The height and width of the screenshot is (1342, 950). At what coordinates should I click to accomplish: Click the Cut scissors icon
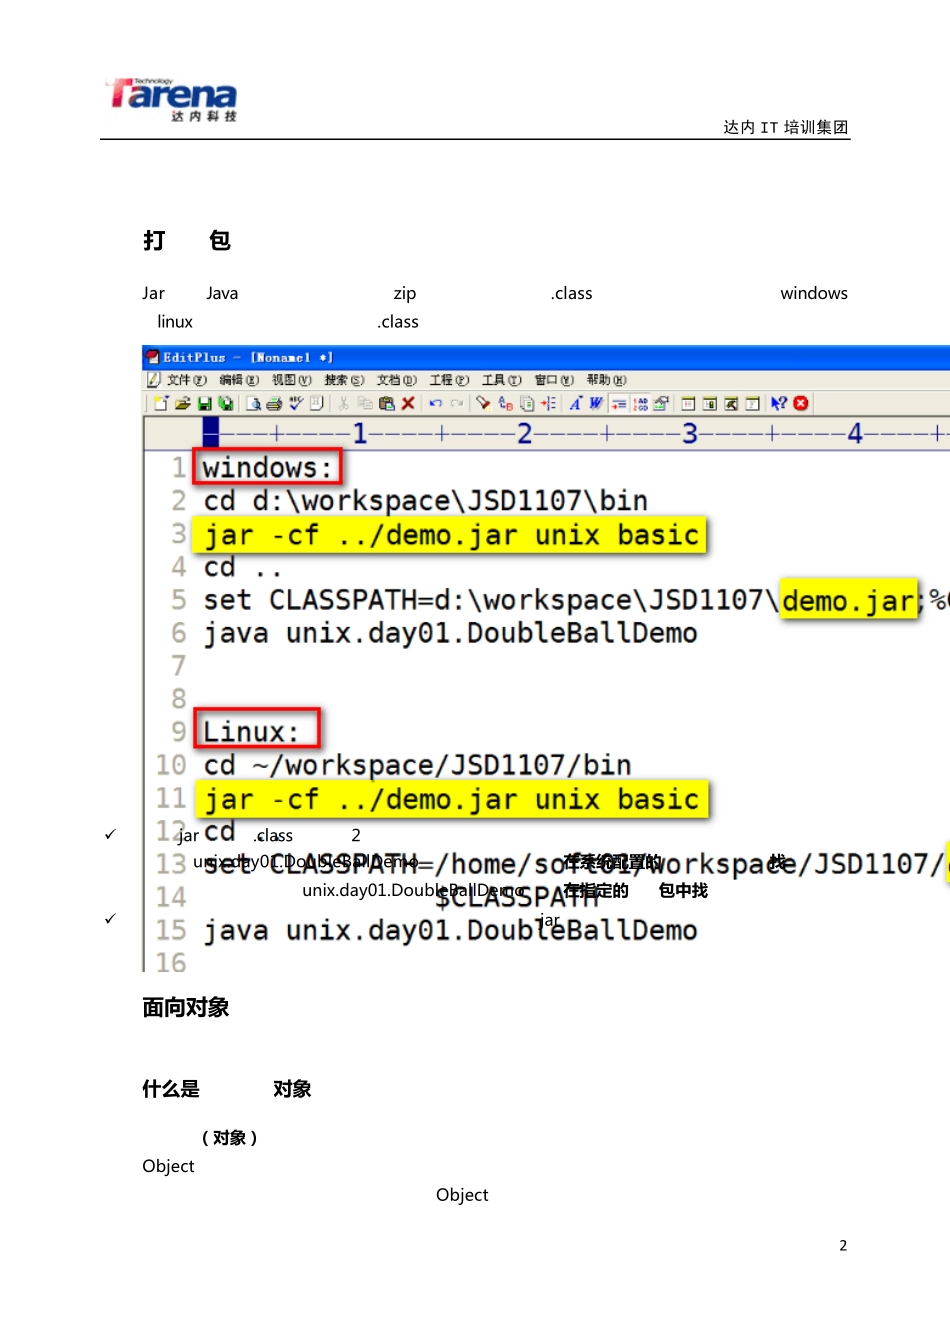click(343, 403)
